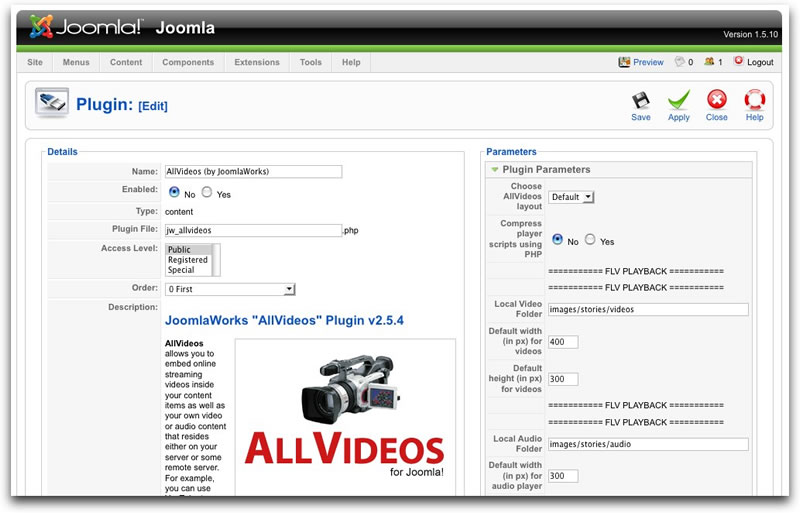This screenshot has width=800, height=513.
Task: Set Enabled to Yes
Action: [207, 192]
